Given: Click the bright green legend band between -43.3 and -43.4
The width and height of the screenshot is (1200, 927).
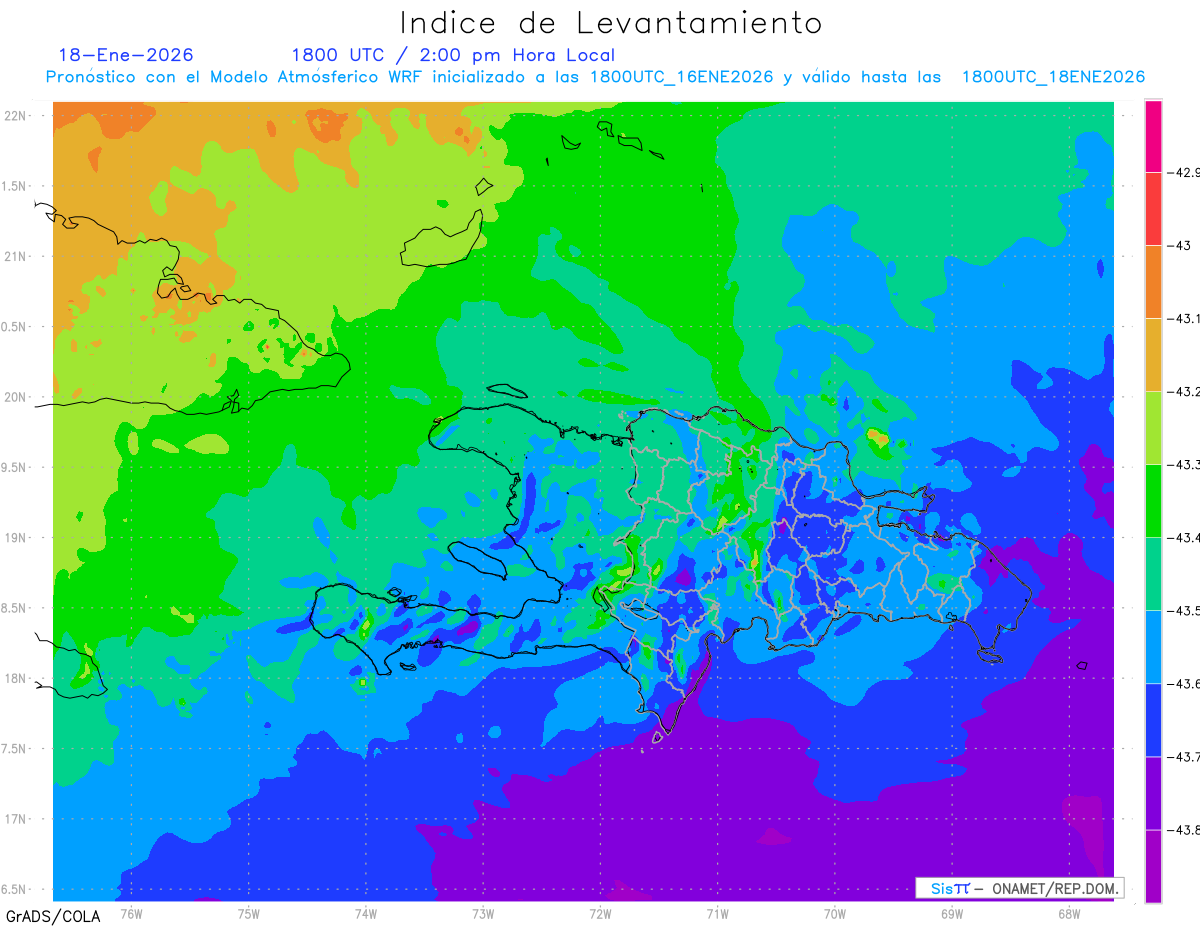Looking at the screenshot, I should click(1153, 501).
